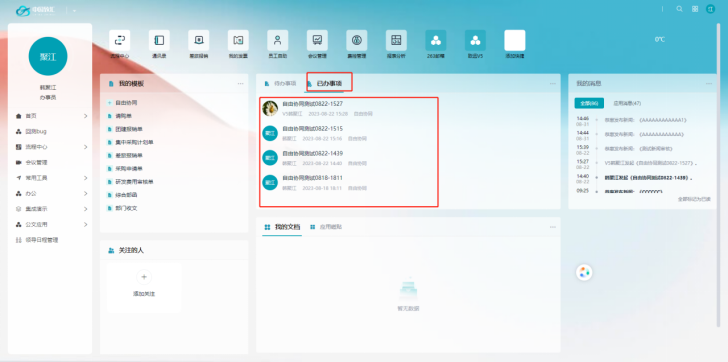Open the fourth shortcut icon right of the laptop icon
Image resolution: width=728 pixels, height=362 pixels.
pyautogui.click(x=238, y=40)
